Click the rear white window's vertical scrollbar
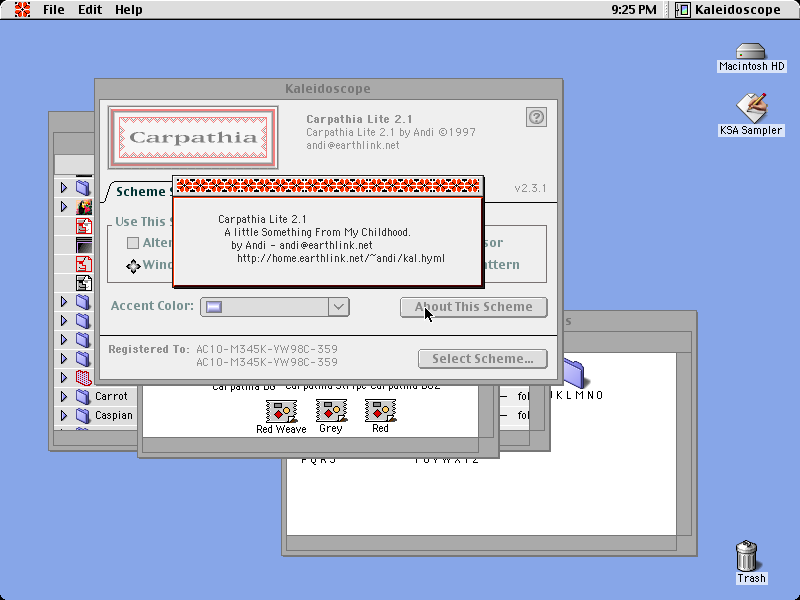The width and height of the screenshot is (800, 600). point(683,444)
